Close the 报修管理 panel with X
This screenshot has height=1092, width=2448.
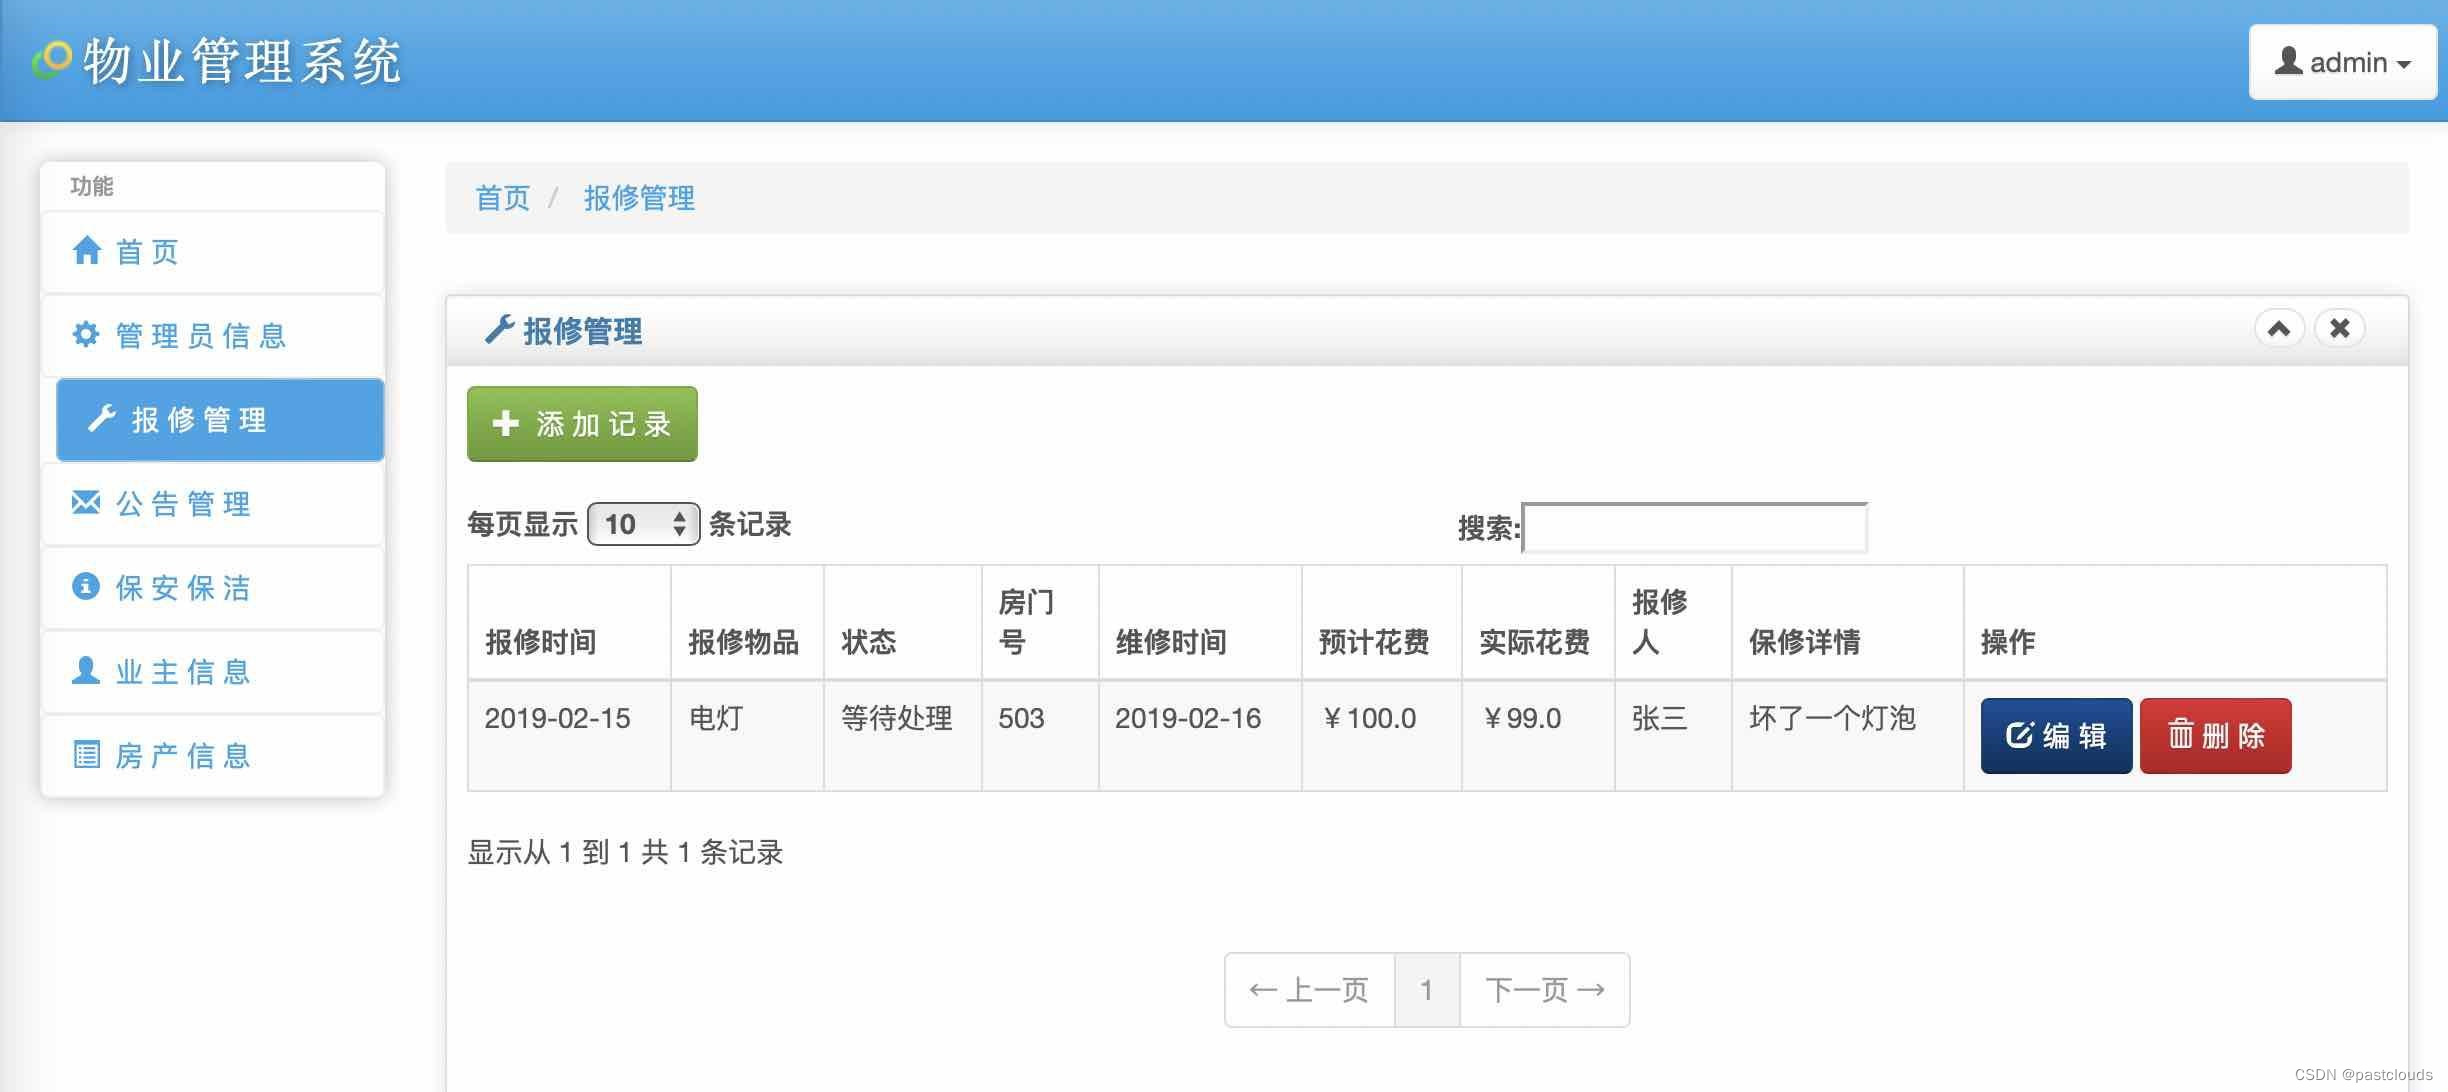(x=2339, y=329)
